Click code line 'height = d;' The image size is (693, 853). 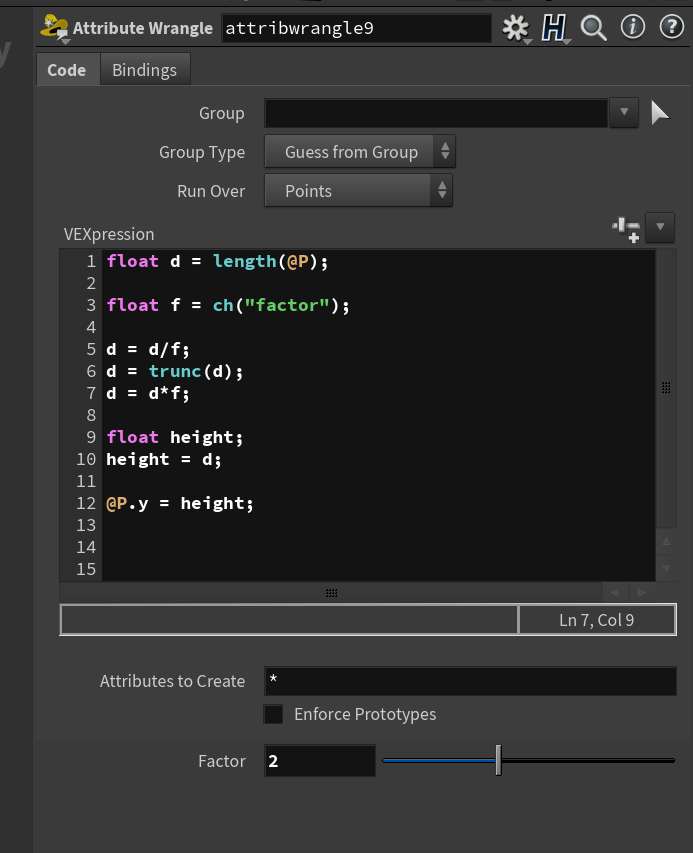coord(164,460)
